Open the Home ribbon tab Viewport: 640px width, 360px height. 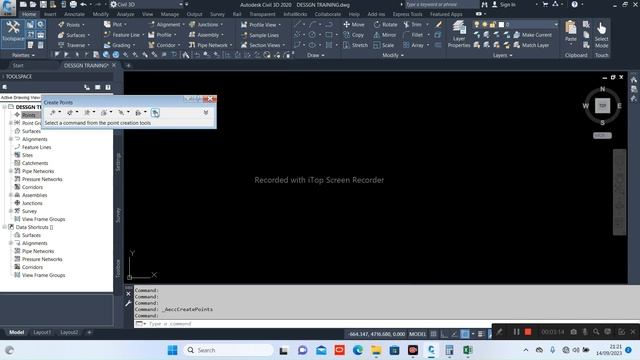(x=29, y=14)
